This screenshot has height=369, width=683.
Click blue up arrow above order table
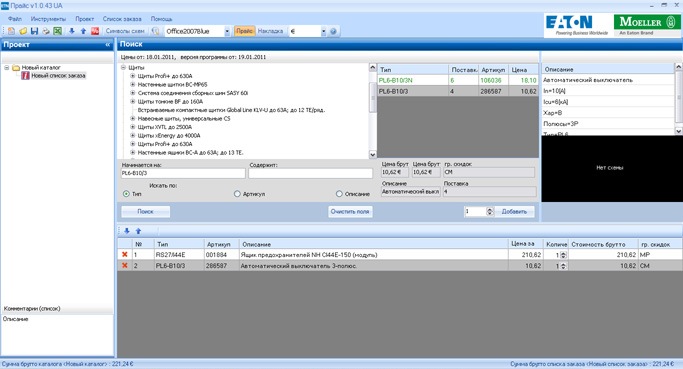pyautogui.click(x=138, y=231)
